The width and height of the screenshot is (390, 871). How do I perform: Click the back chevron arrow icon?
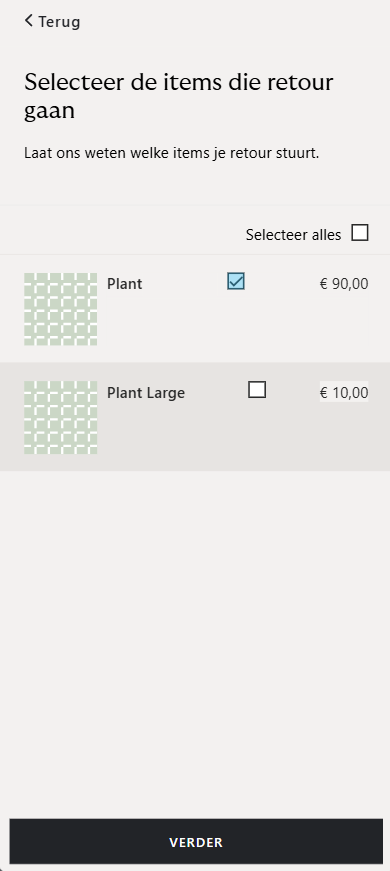[29, 21]
